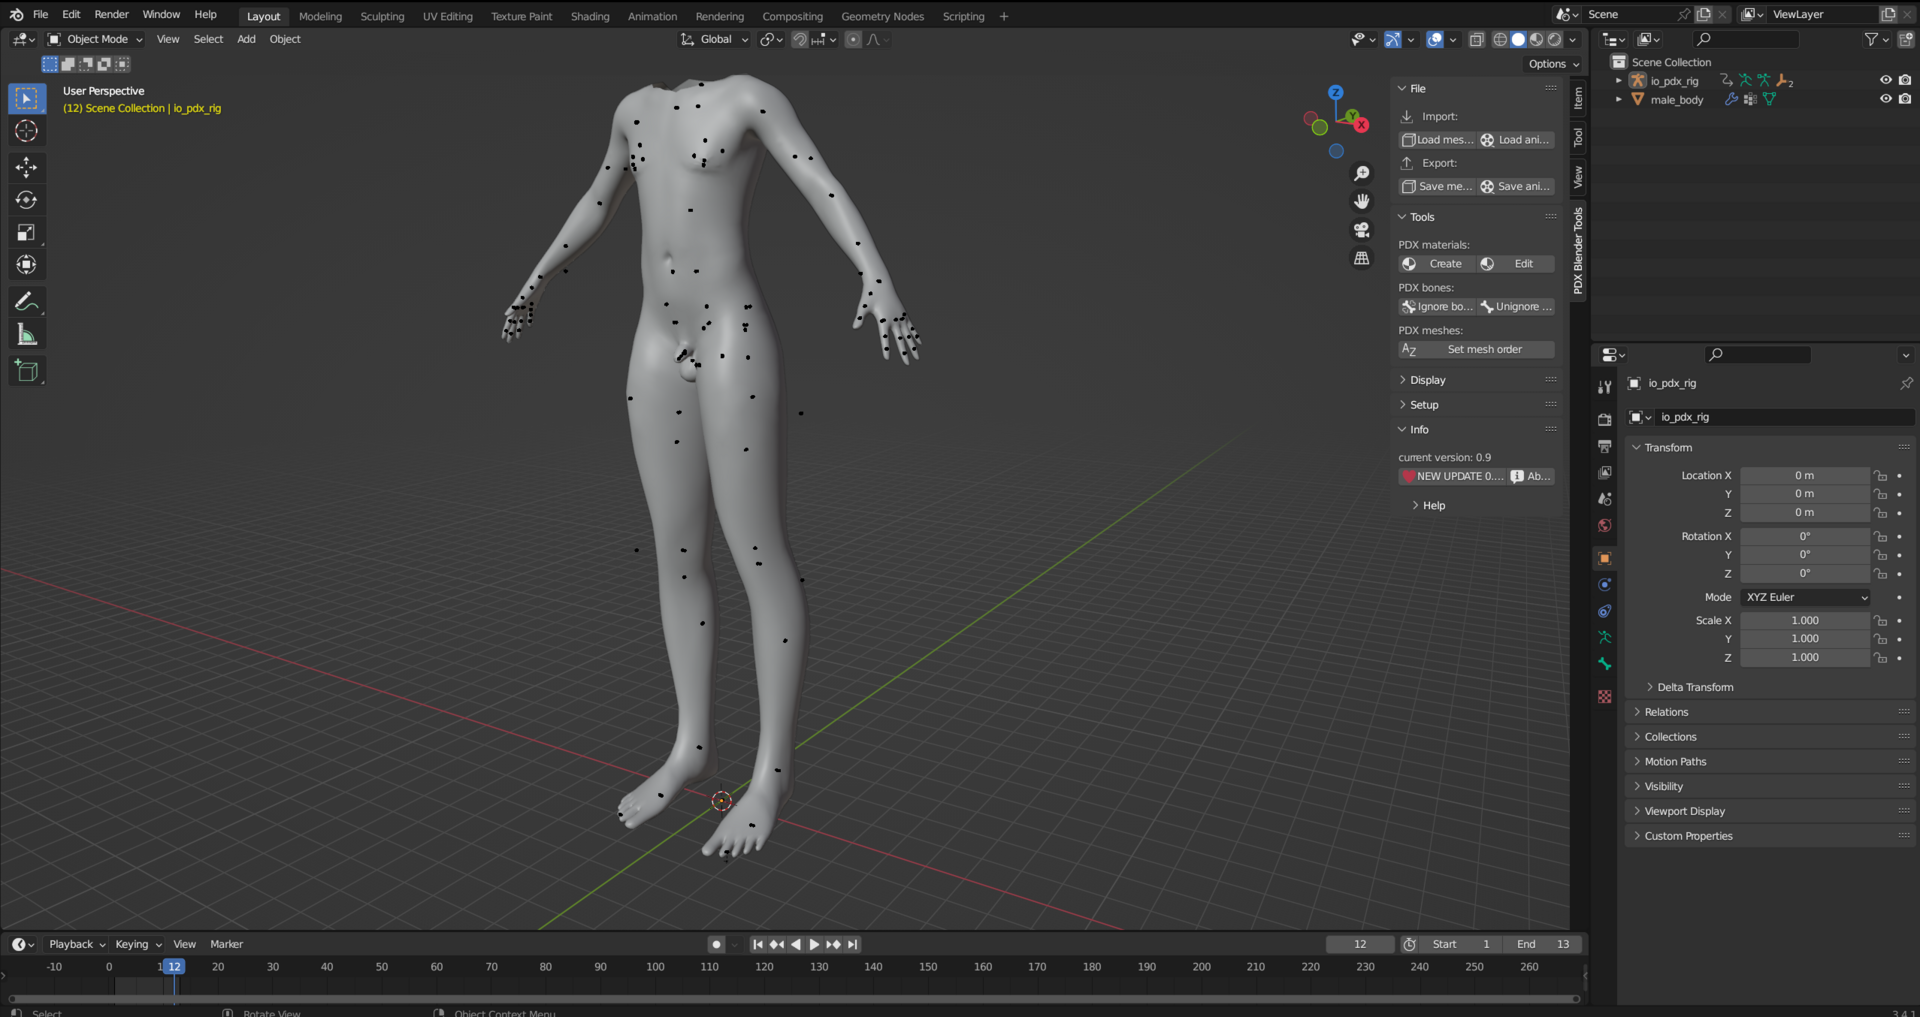Disable io_pdx_rig in renders camera icon
The image size is (1920, 1017).
tap(1904, 80)
